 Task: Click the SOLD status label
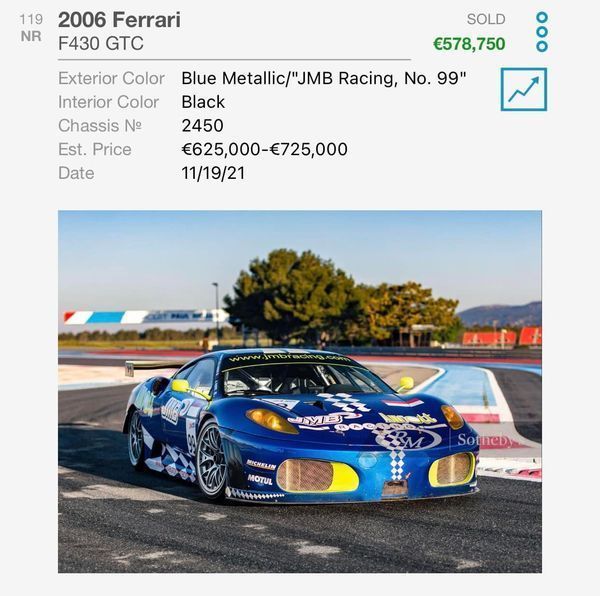(x=486, y=19)
